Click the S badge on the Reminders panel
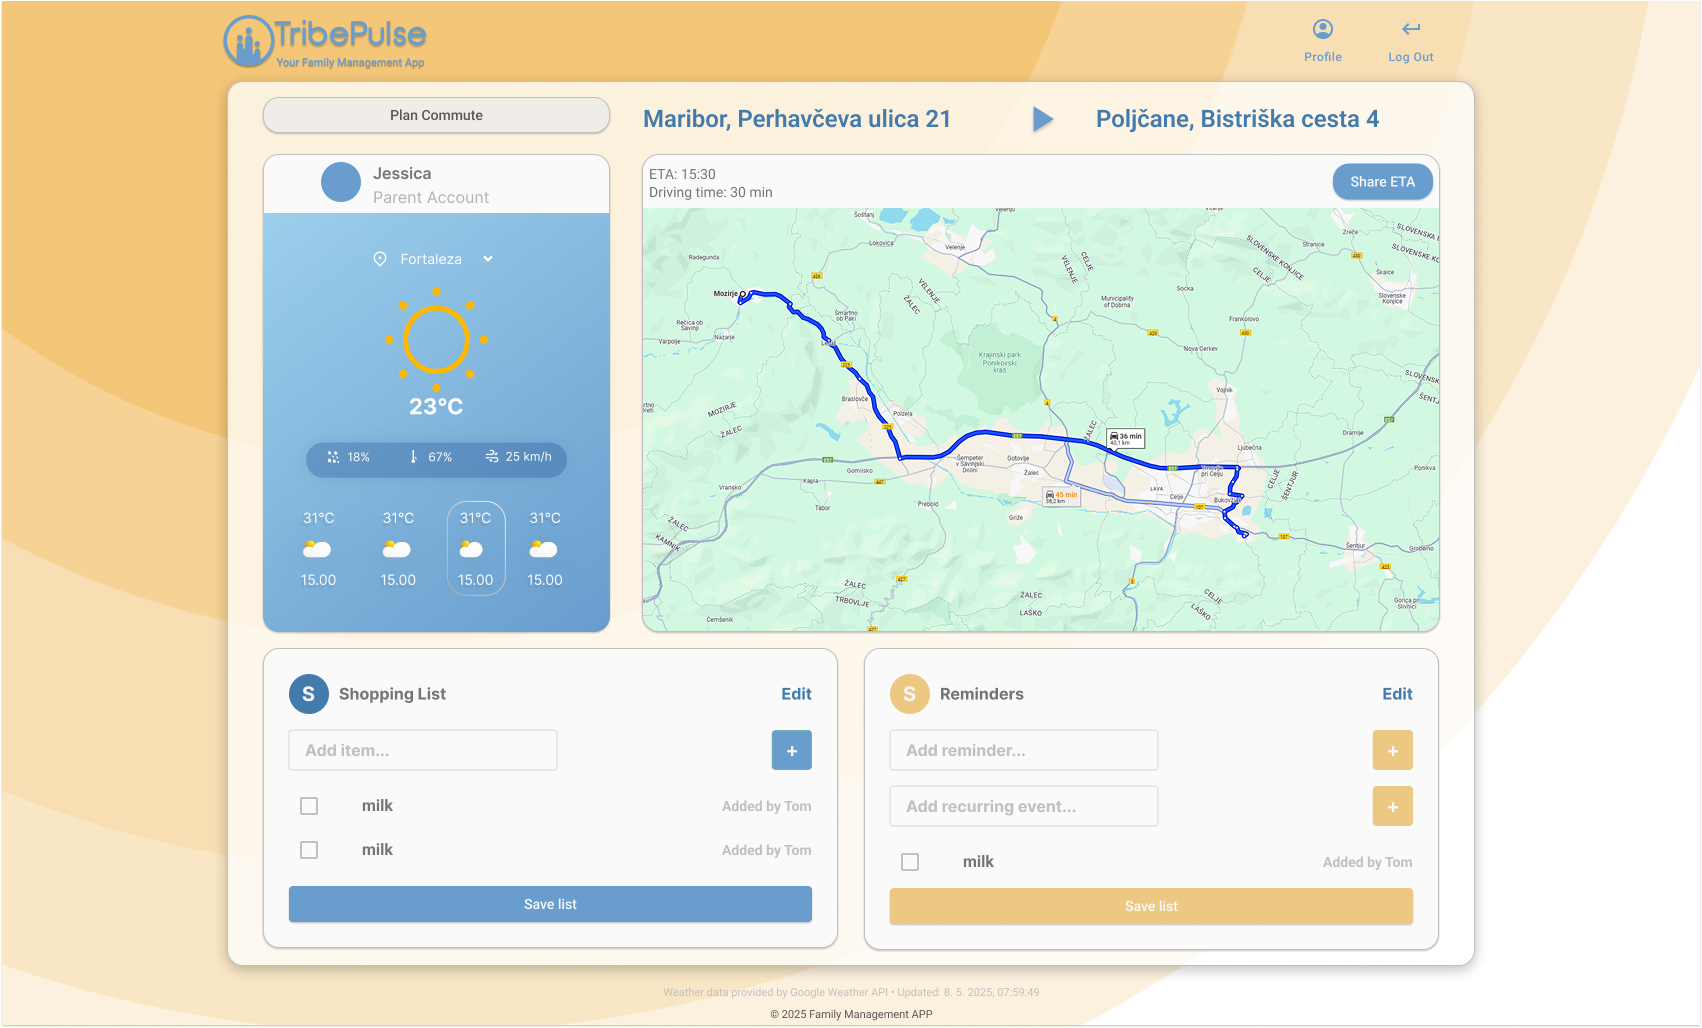Image resolution: width=1702 pixels, height=1028 pixels. click(x=910, y=693)
